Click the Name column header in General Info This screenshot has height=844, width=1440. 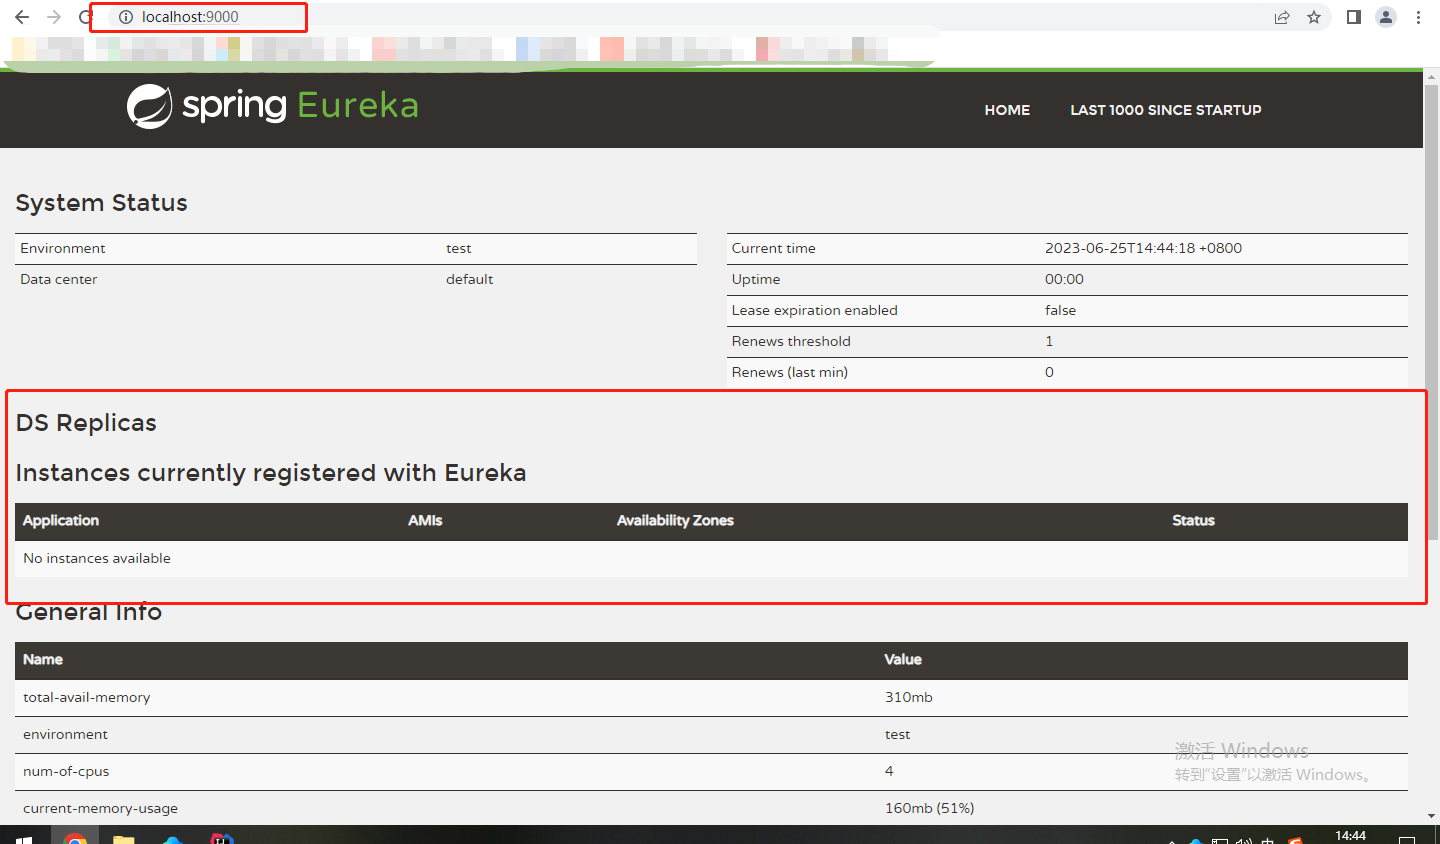click(x=43, y=660)
